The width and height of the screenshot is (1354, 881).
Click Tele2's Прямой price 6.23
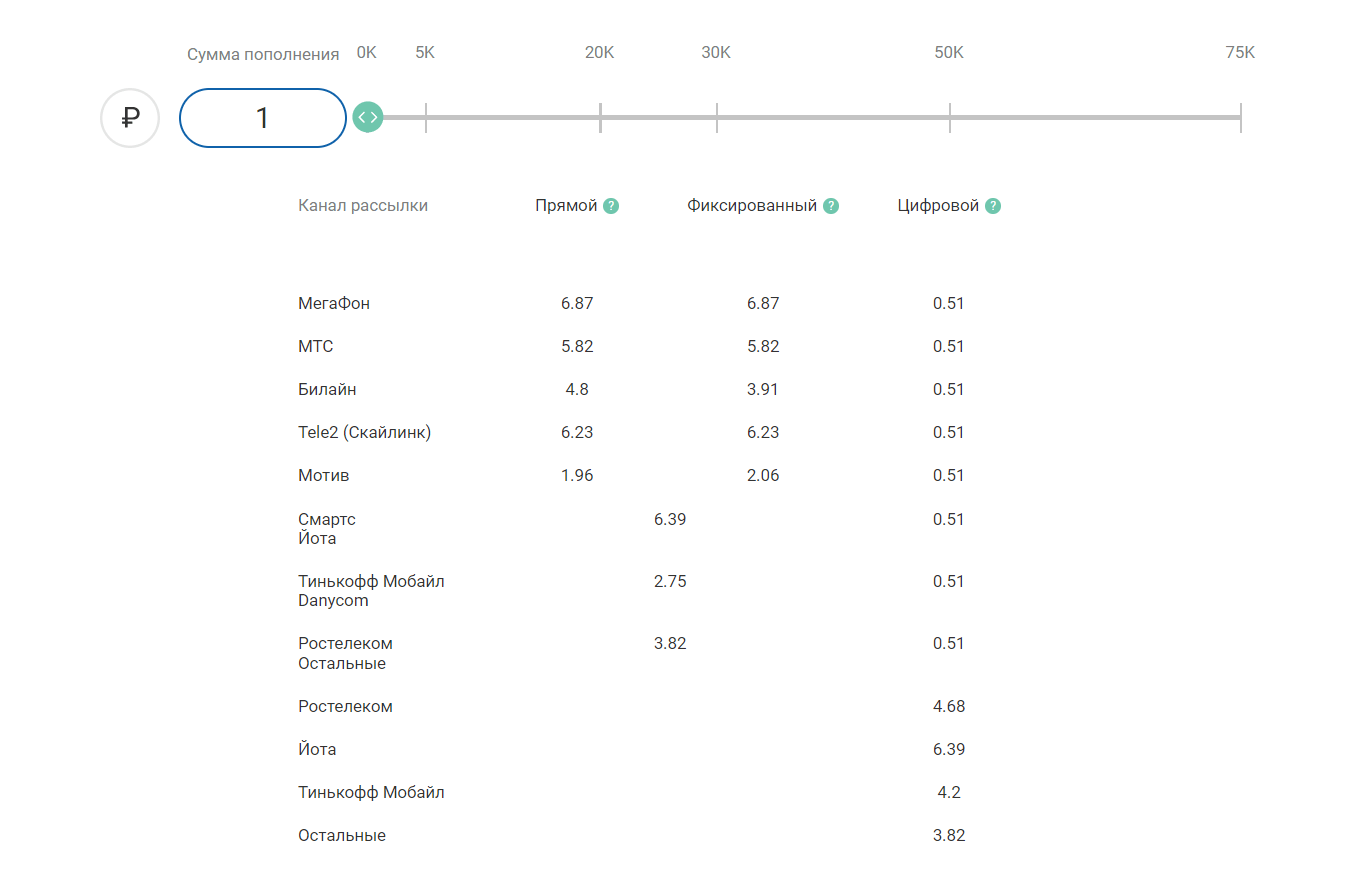(577, 432)
